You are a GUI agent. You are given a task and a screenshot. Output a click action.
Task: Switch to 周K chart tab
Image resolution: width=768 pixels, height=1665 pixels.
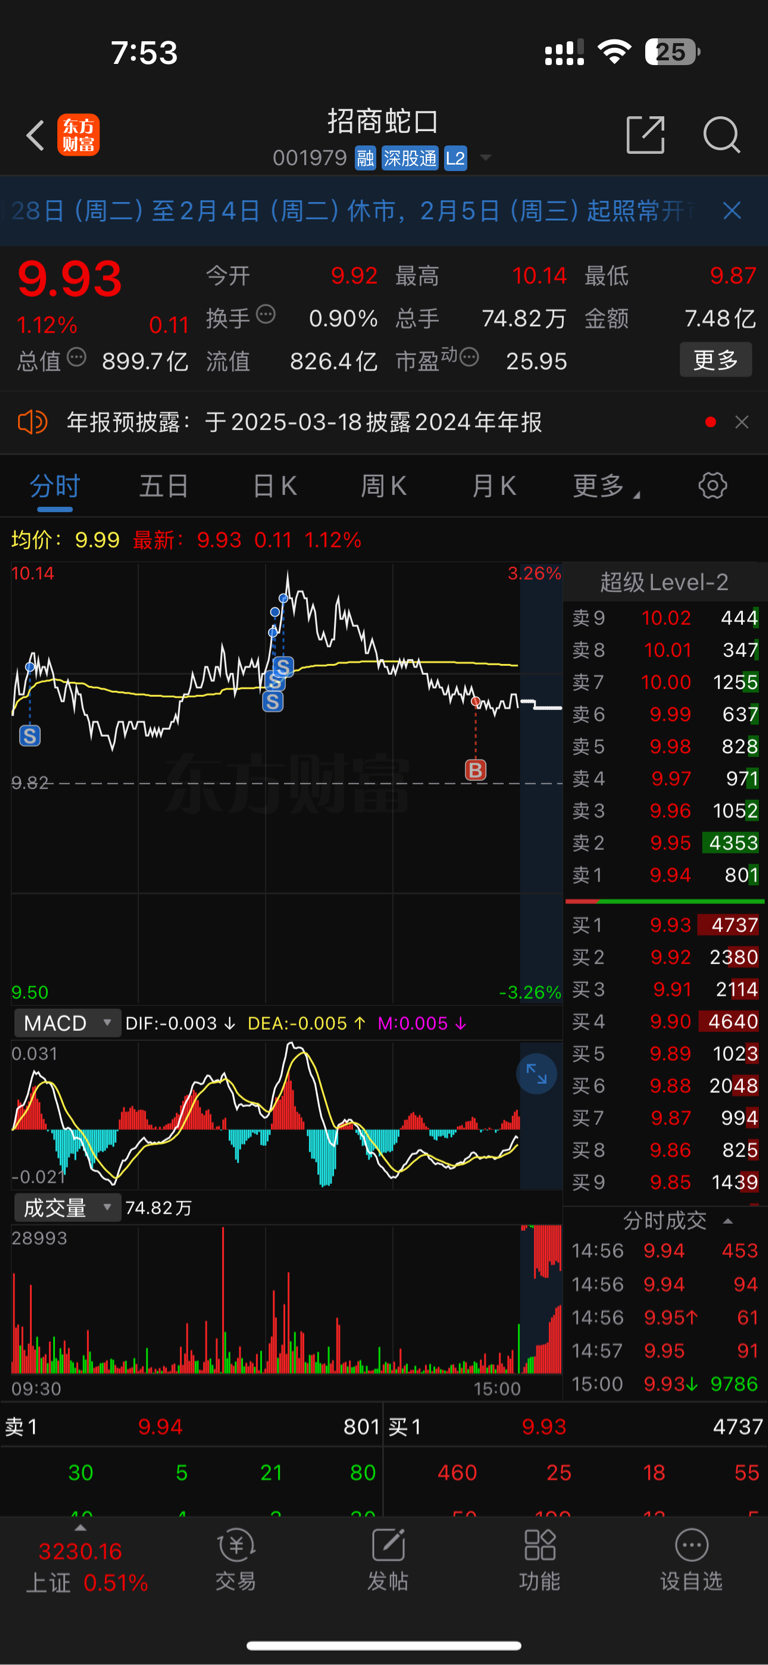click(x=384, y=486)
